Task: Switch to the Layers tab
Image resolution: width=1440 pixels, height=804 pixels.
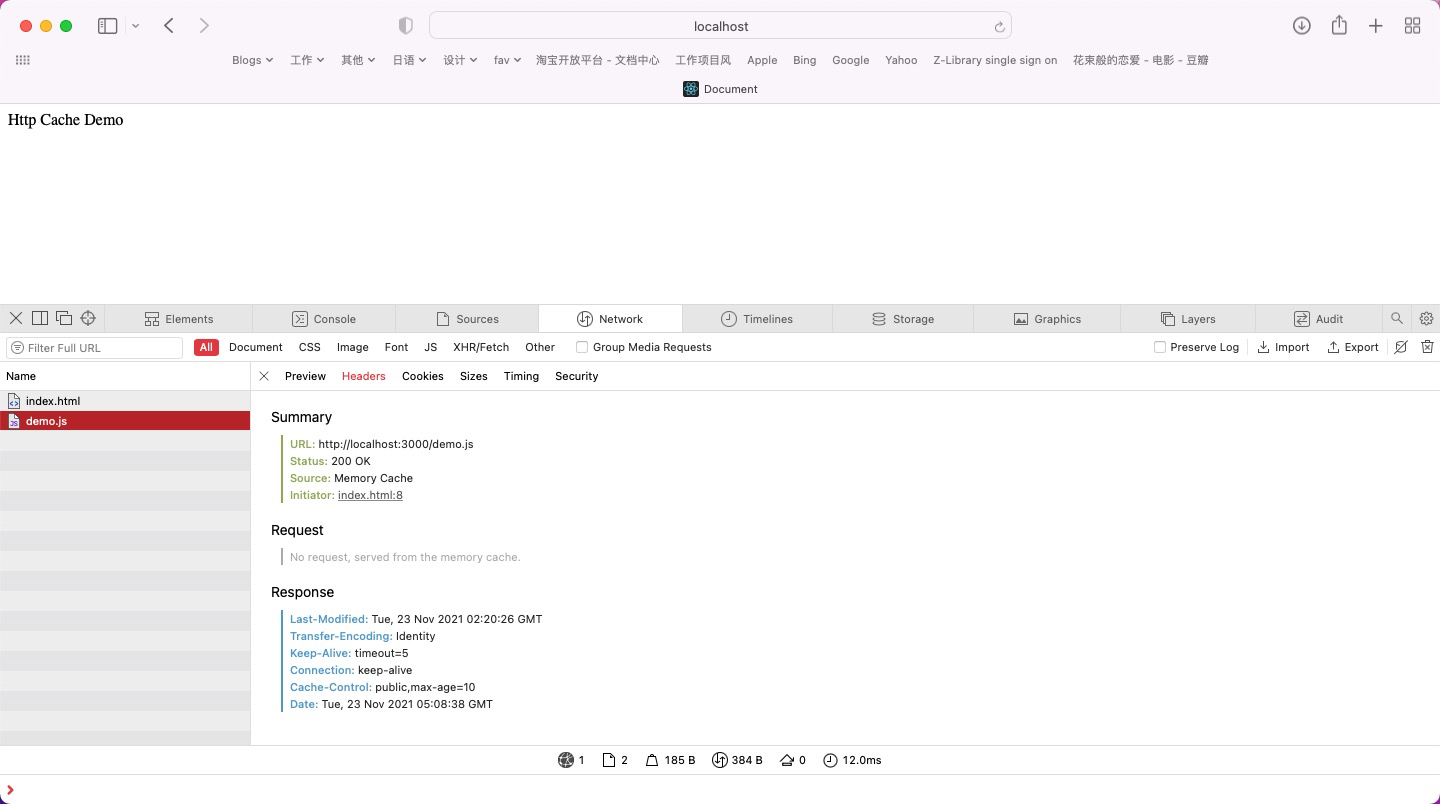Action: click(1188, 319)
